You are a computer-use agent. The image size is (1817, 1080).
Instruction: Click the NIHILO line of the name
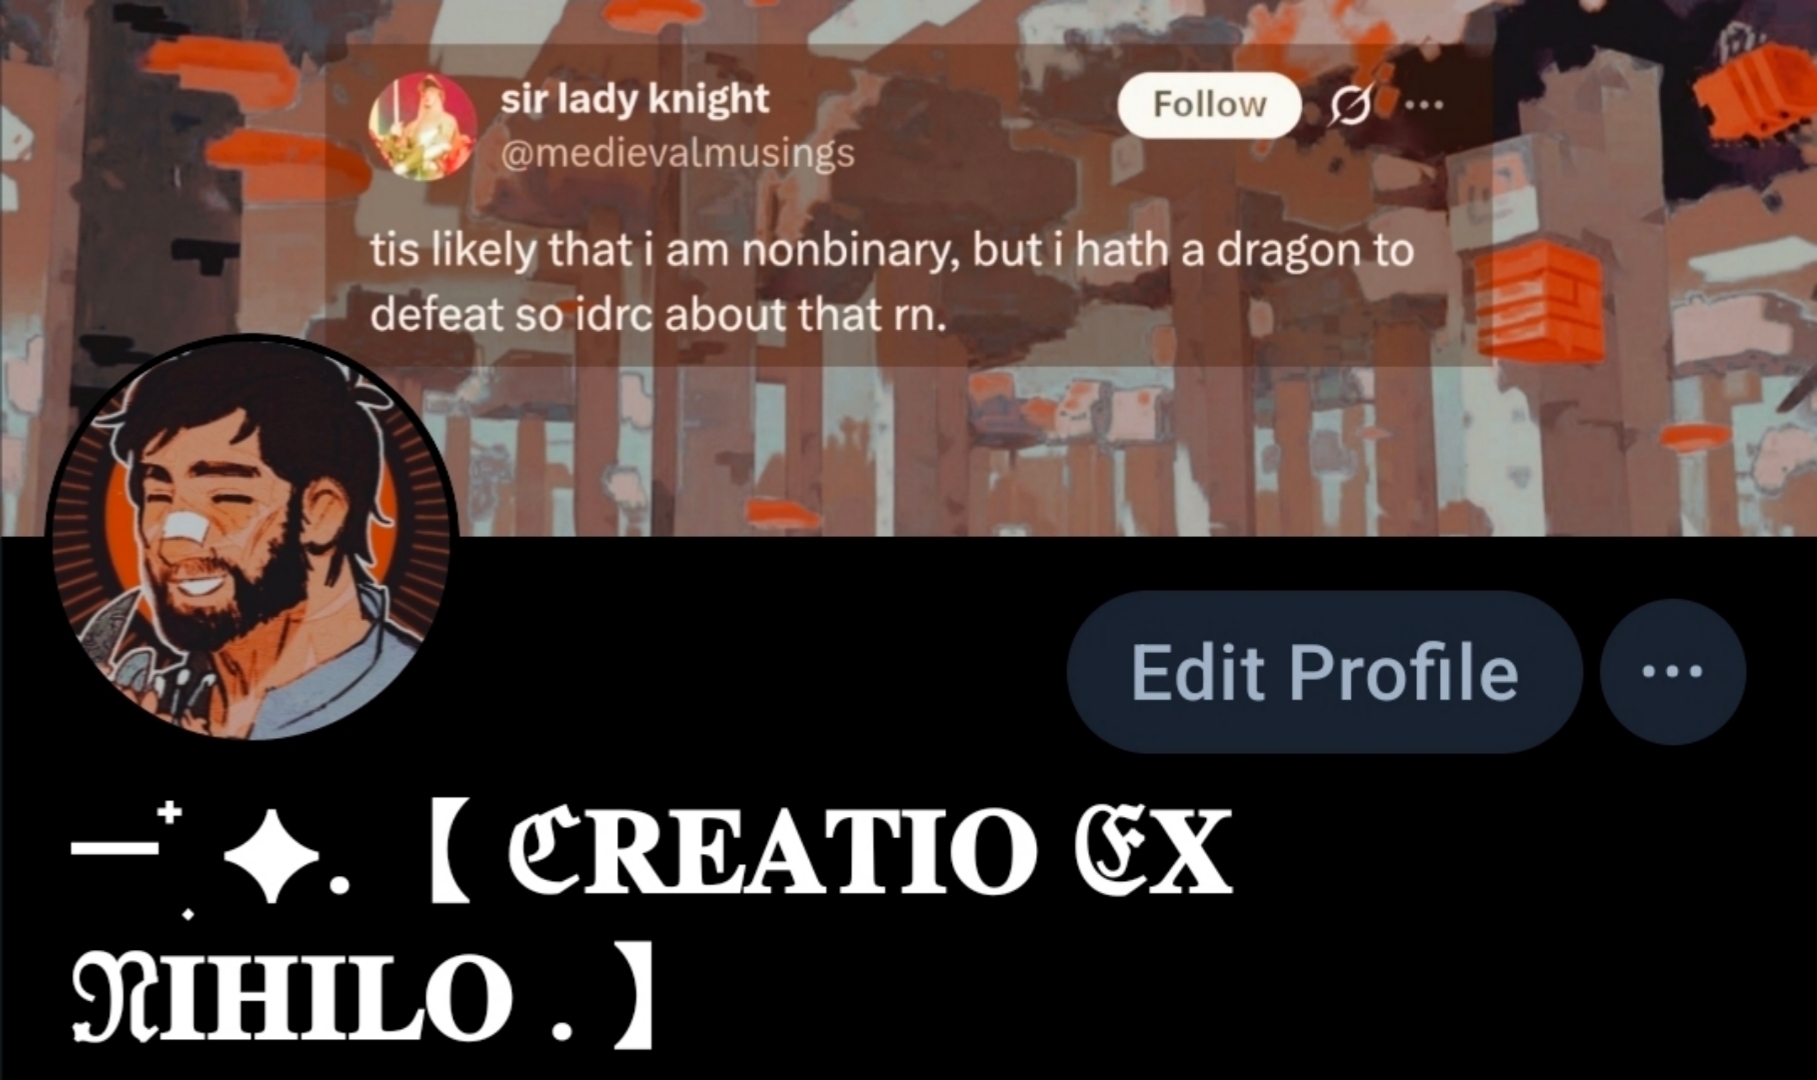coord(292,997)
